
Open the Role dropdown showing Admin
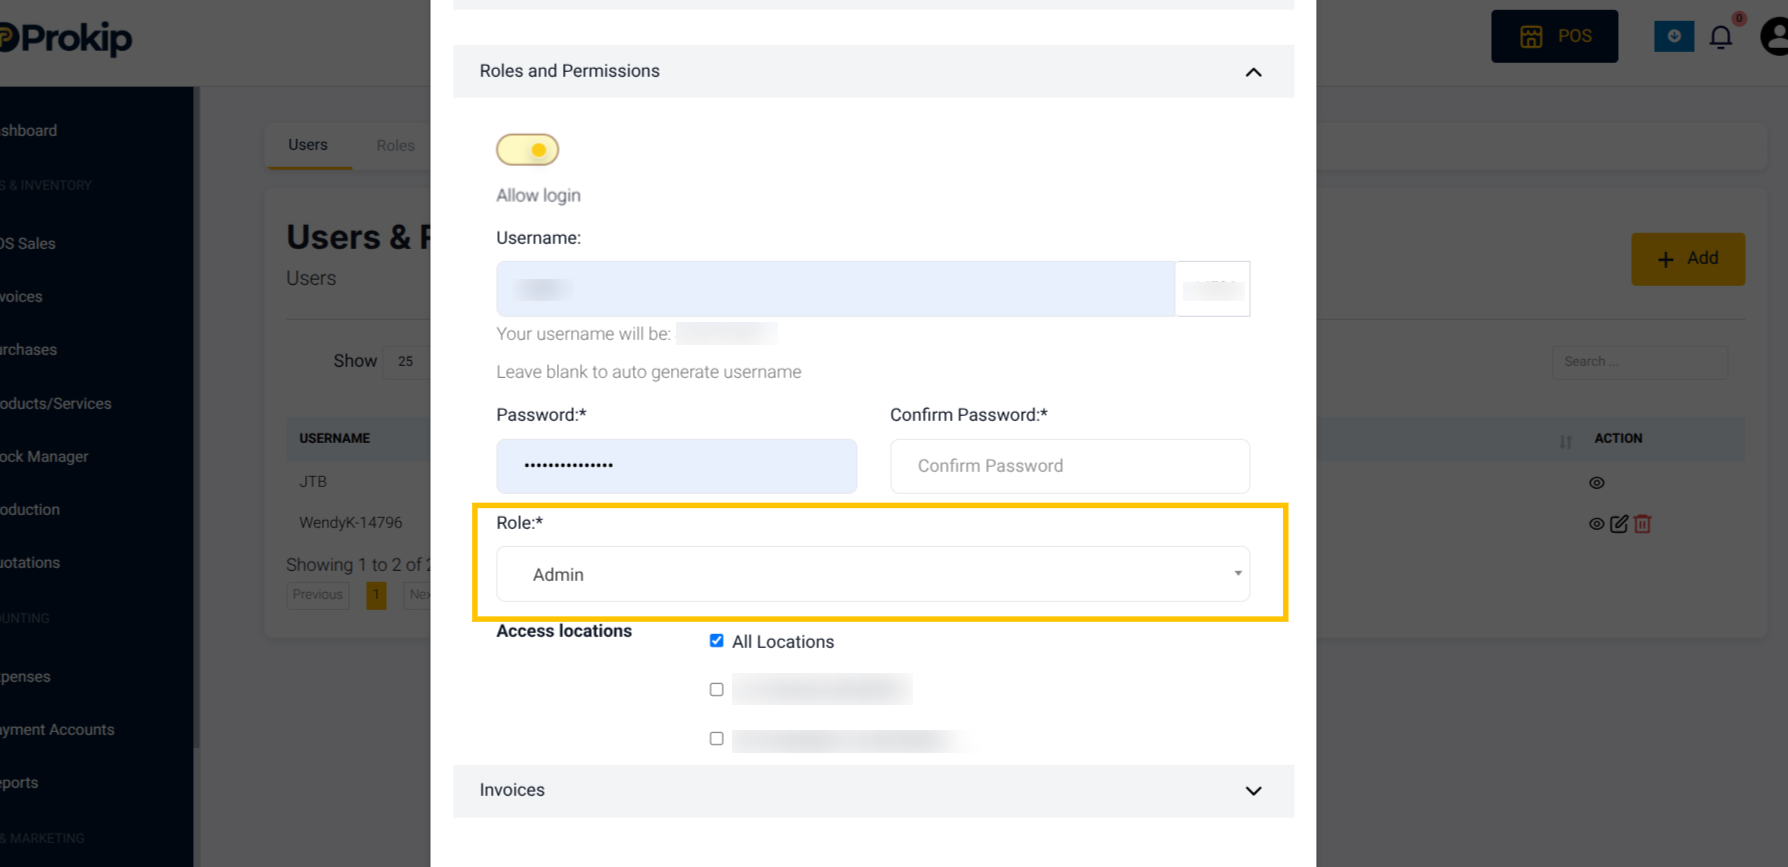[872, 574]
